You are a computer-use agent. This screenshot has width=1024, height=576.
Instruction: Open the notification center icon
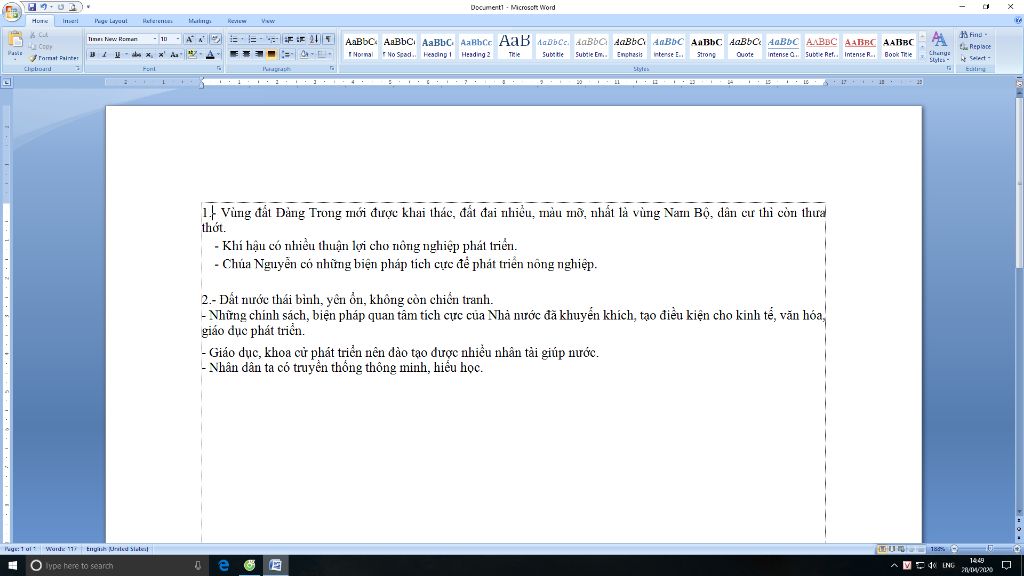coord(1007,566)
